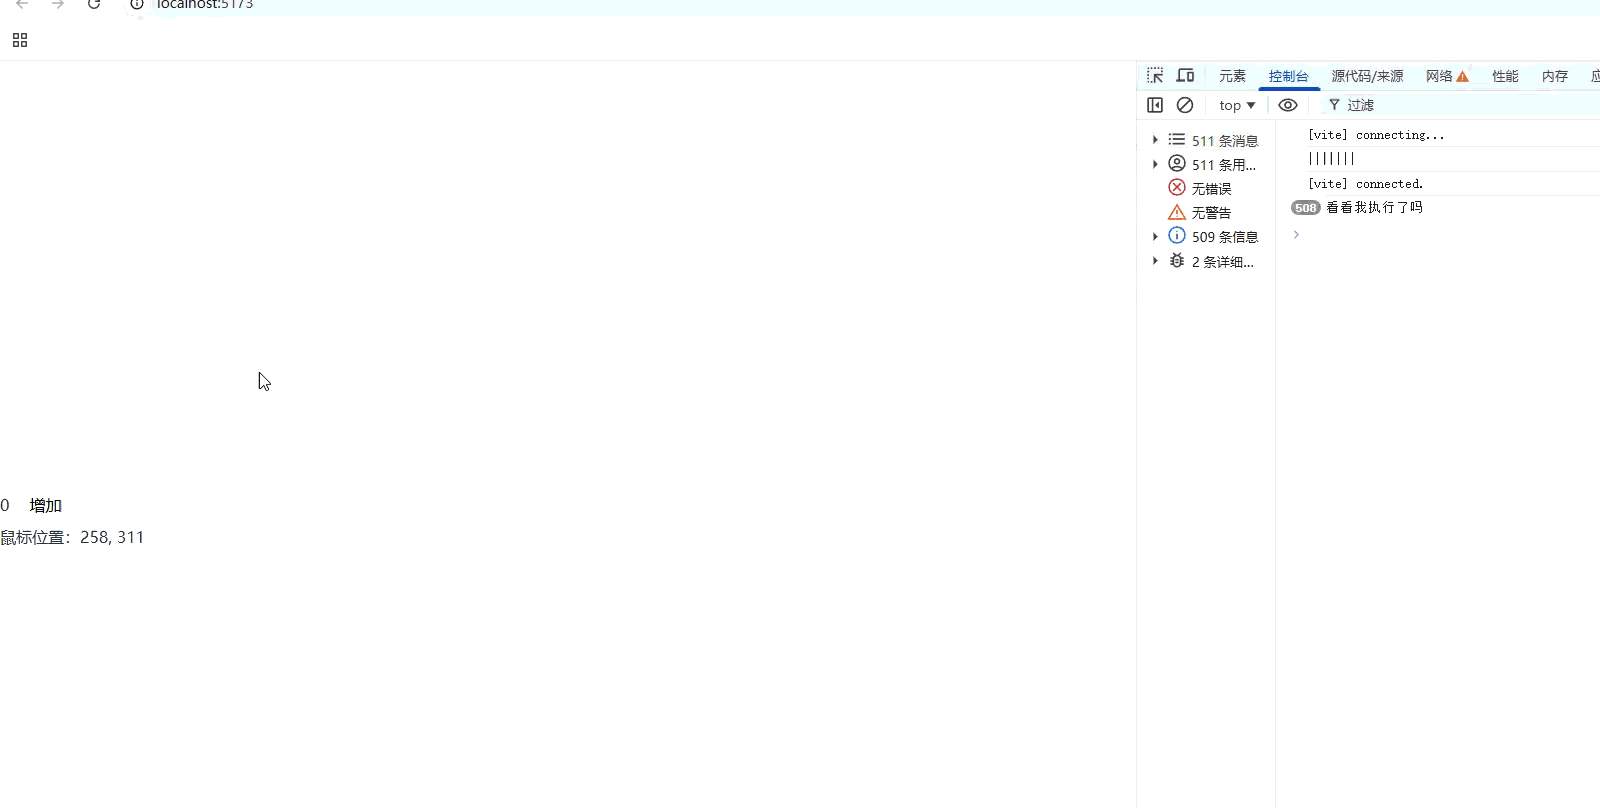
Task: Select the 509 条信息 sidebar row
Action: [1206, 237]
